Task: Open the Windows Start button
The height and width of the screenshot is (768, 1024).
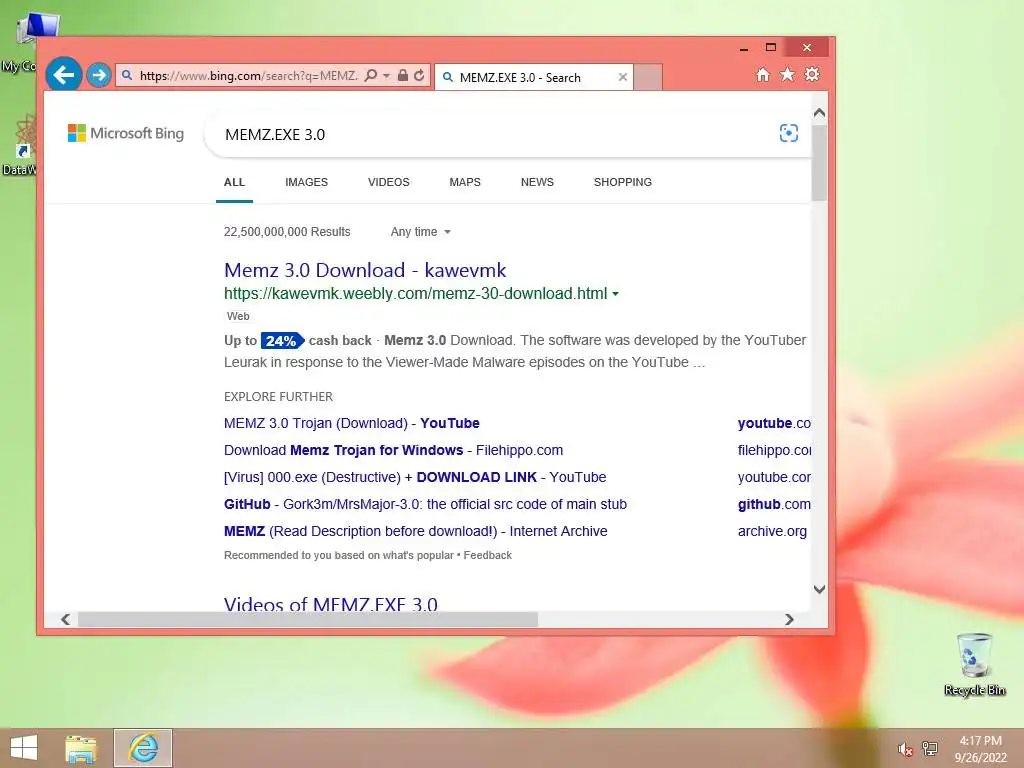Action: (x=24, y=748)
